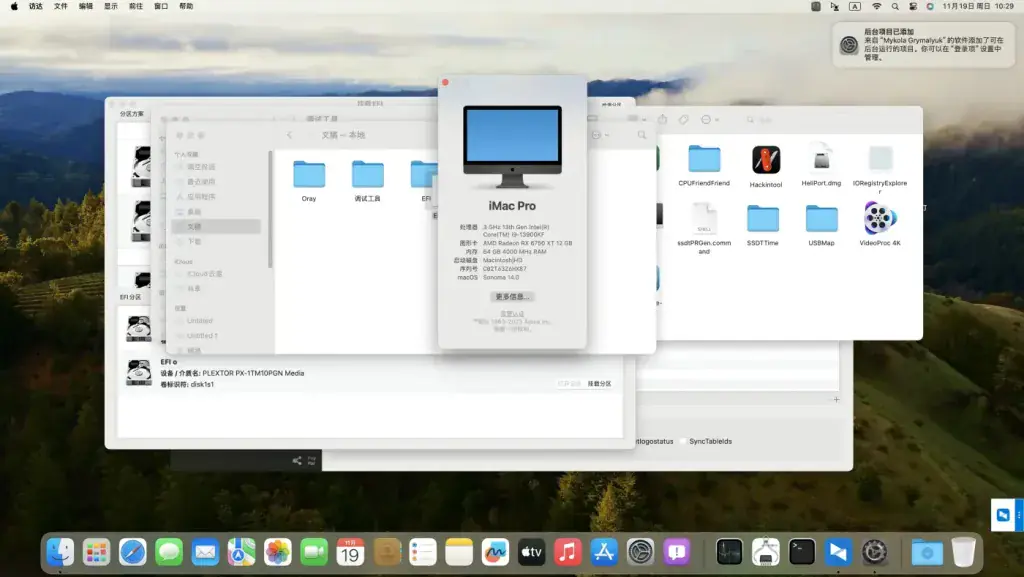The width and height of the screenshot is (1024, 577).
Task: Open Music from the Dock
Action: (568, 553)
